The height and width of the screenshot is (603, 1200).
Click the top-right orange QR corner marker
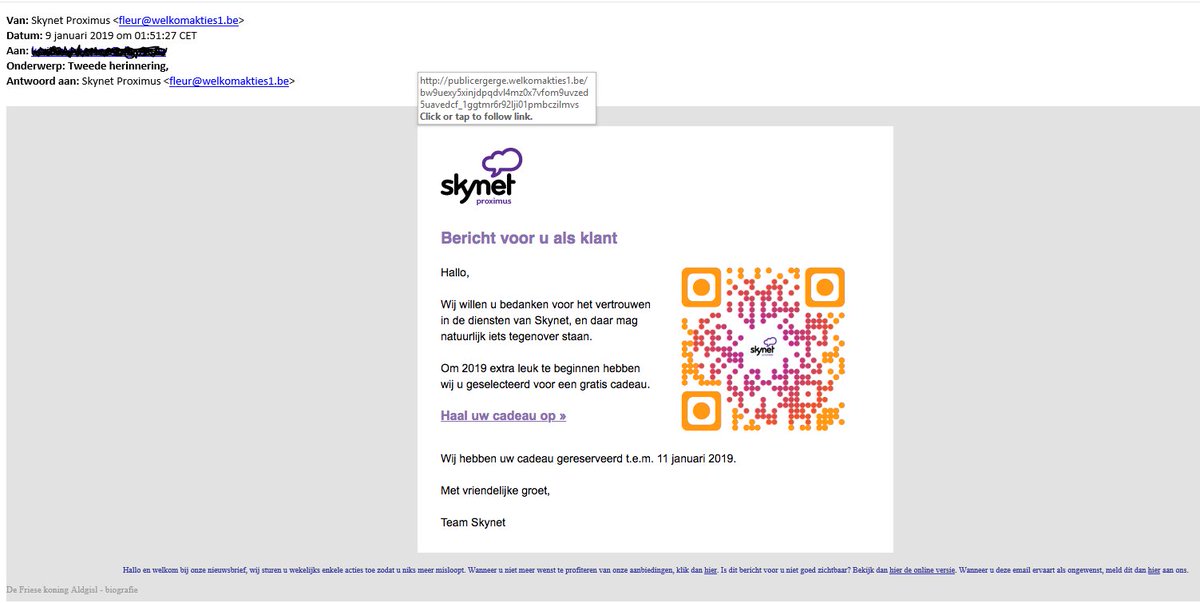click(824, 287)
